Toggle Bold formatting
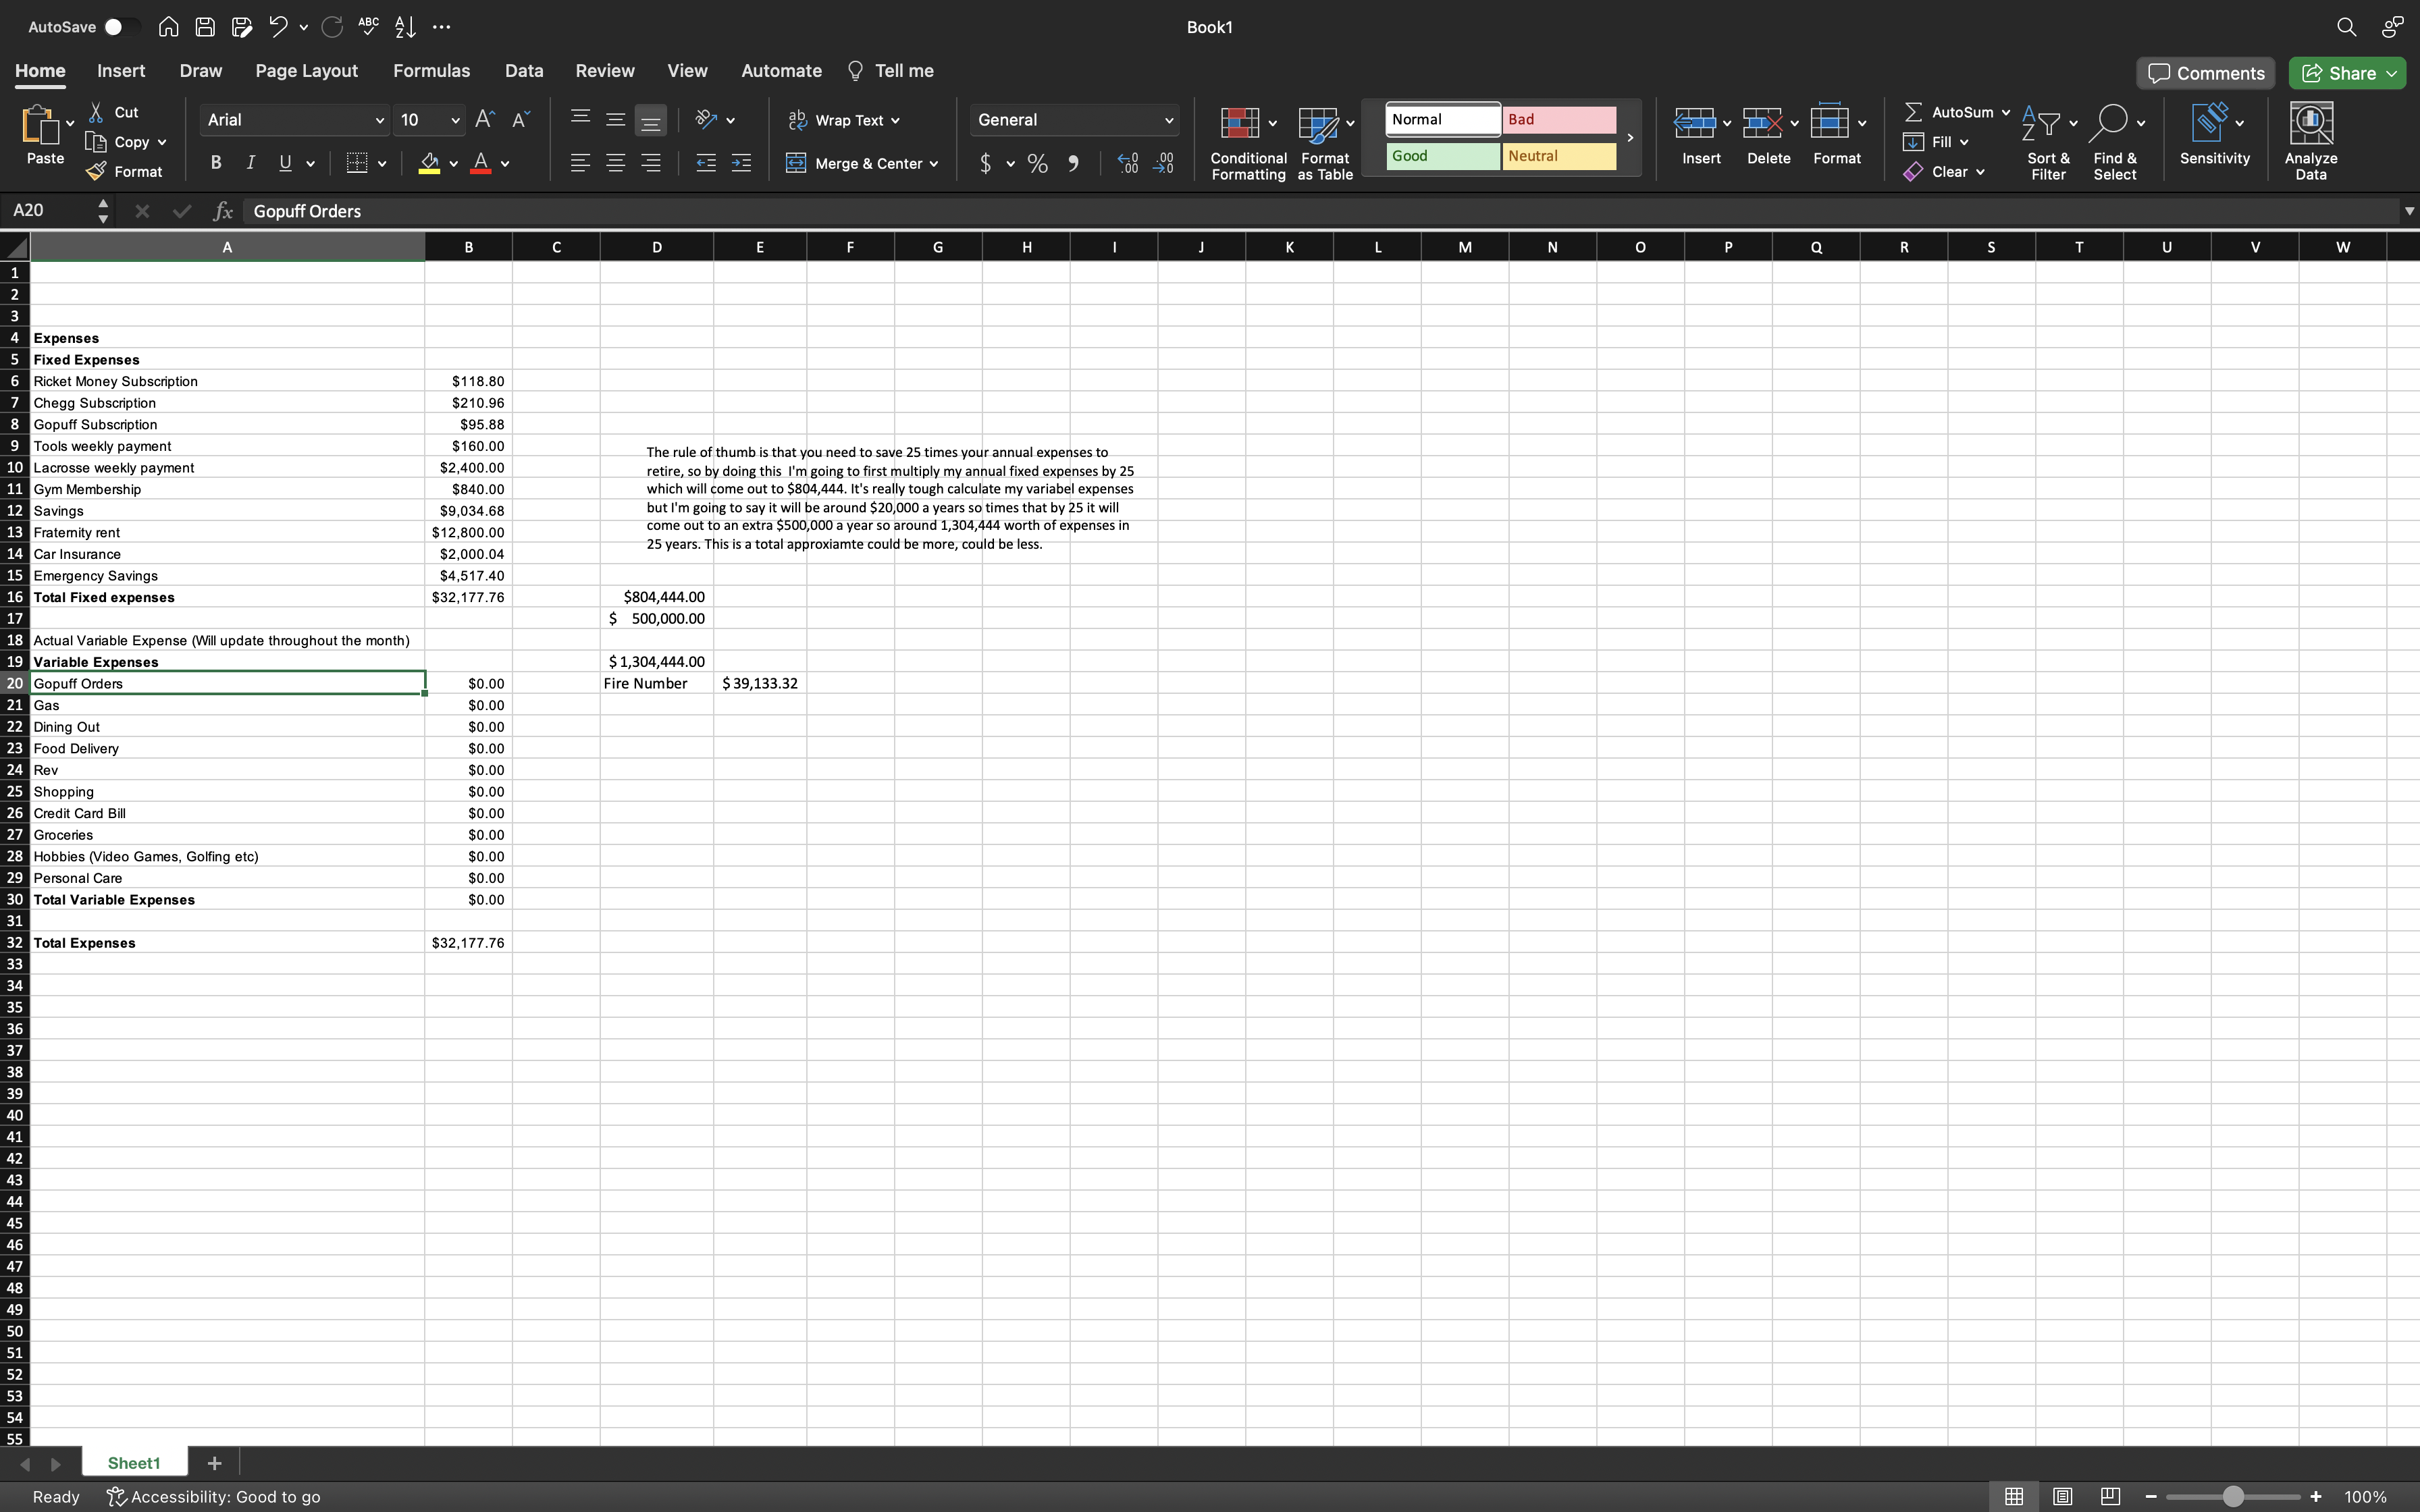Viewport: 2420px width, 1512px height. coord(215,163)
